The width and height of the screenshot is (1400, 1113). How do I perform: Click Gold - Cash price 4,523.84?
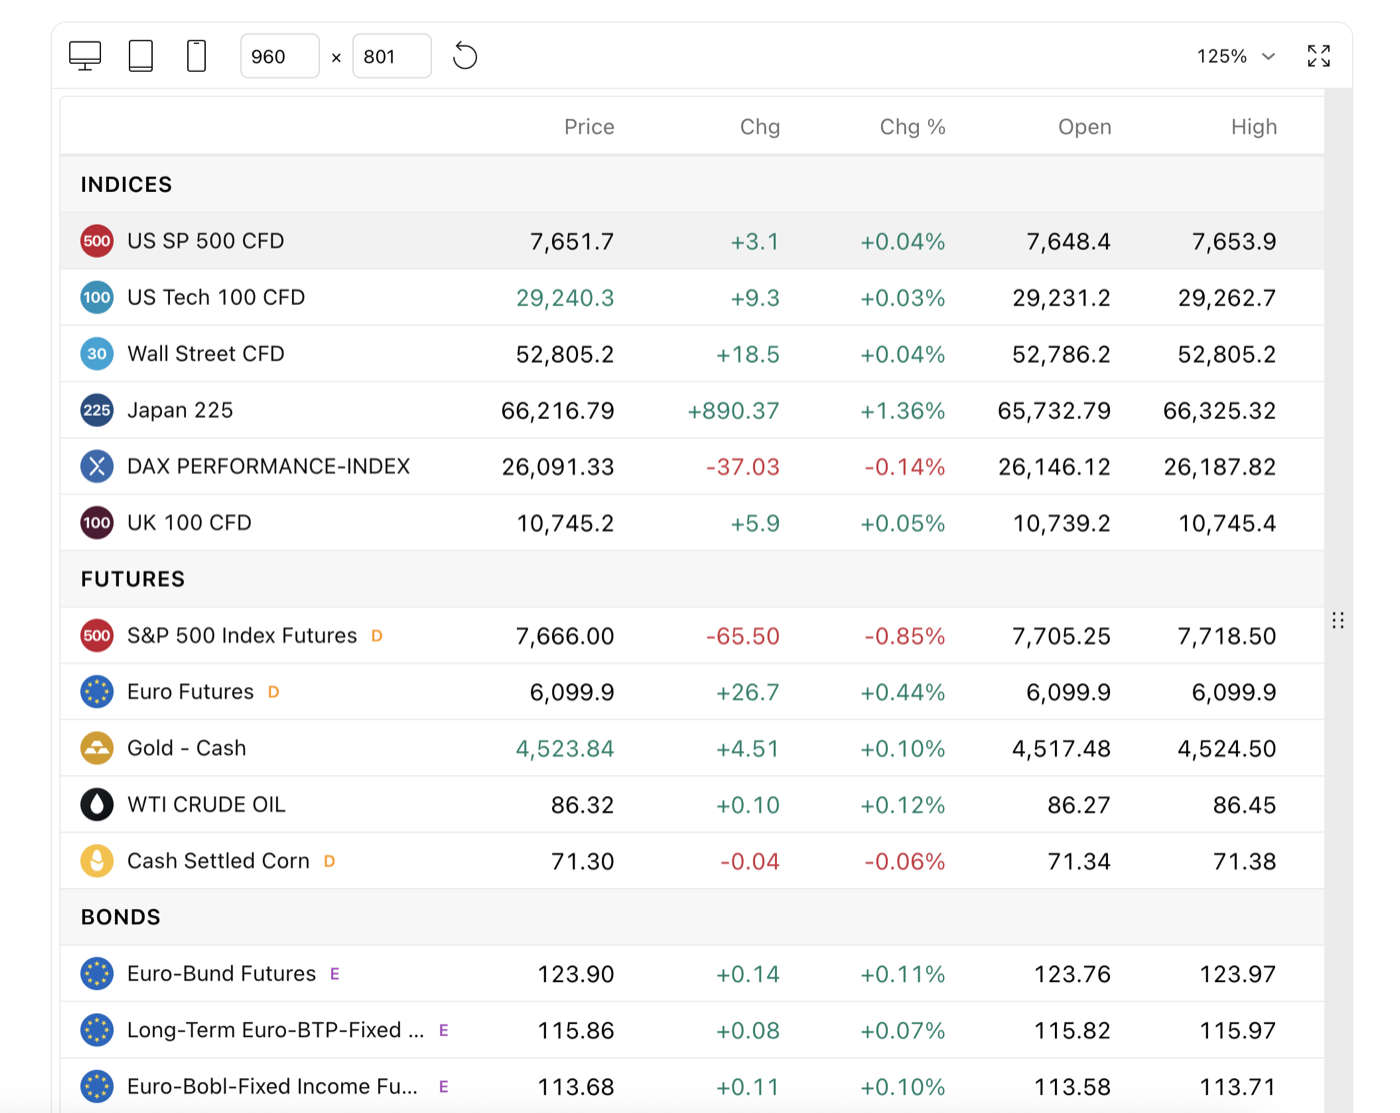pos(565,749)
